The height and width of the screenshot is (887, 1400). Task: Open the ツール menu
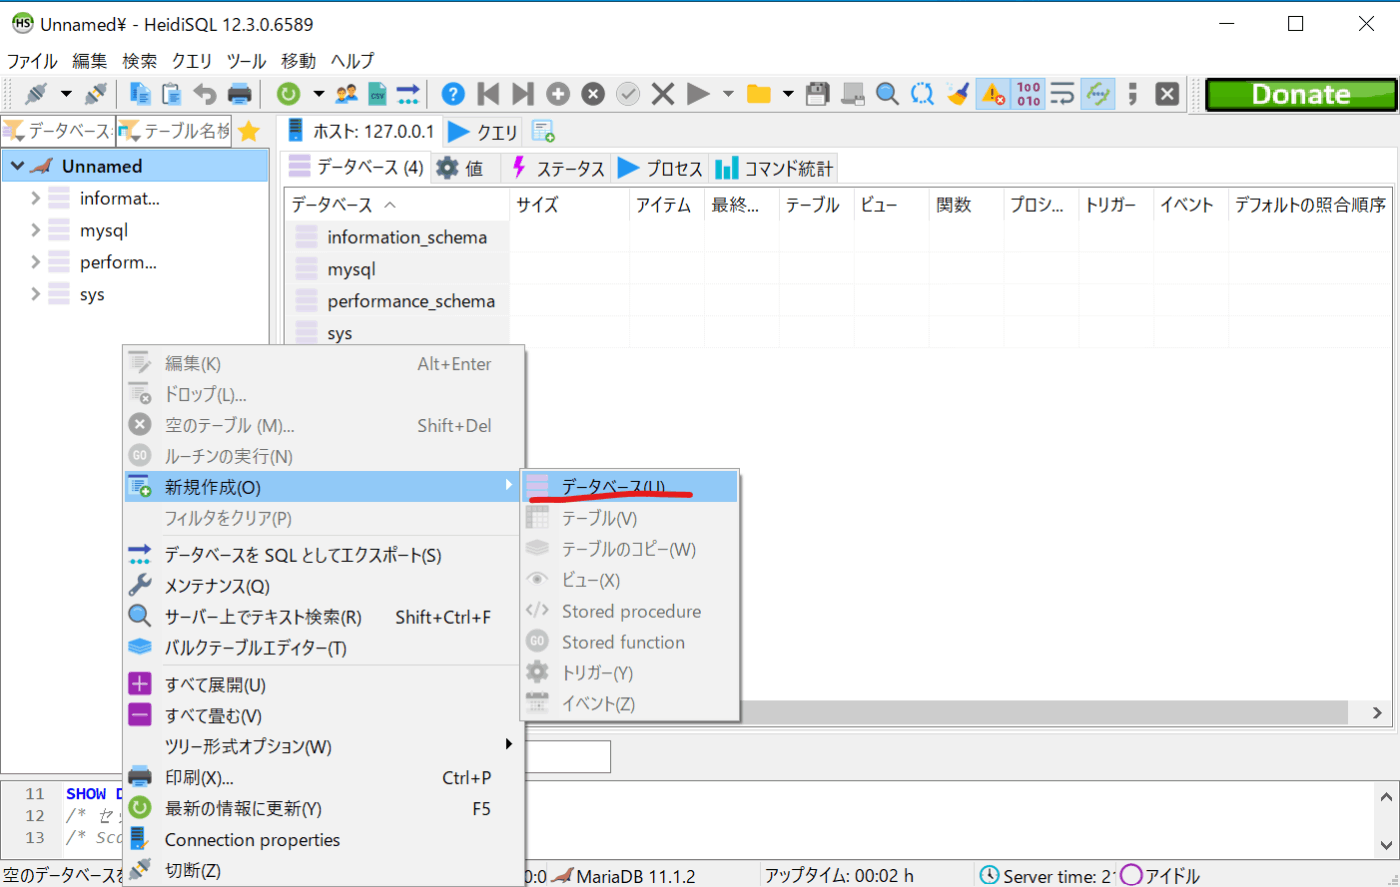pos(246,60)
